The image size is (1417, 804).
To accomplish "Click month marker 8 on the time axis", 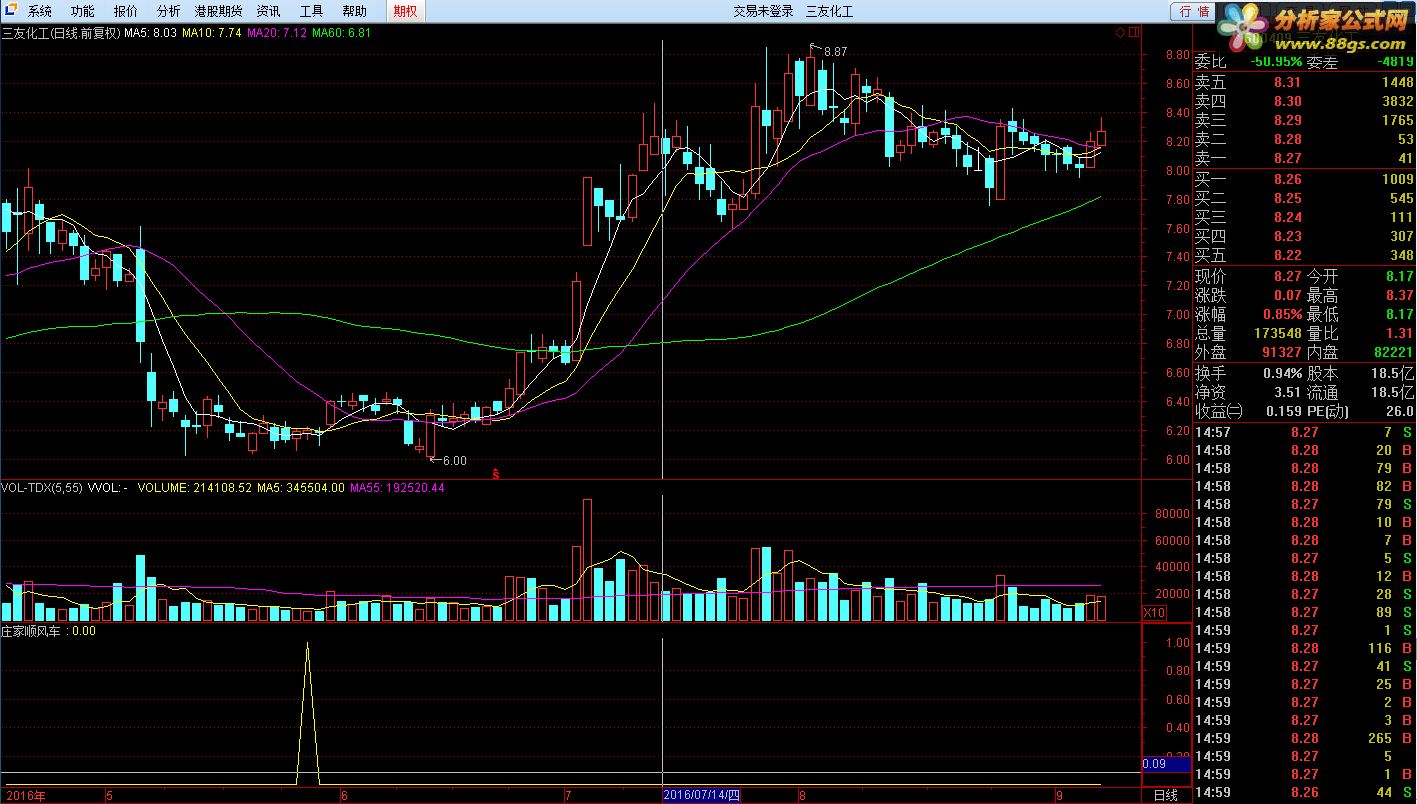I will [802, 796].
